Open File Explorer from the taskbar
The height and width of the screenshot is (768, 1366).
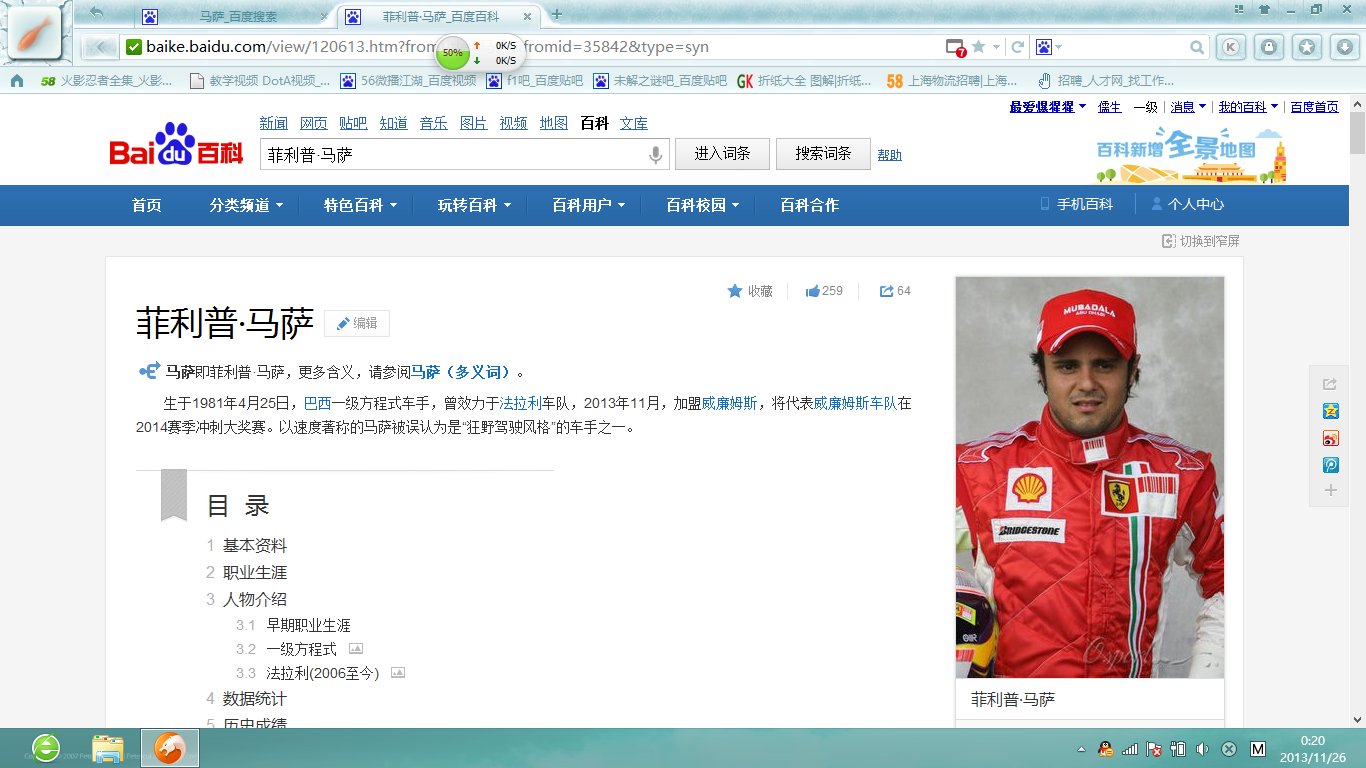(107, 748)
